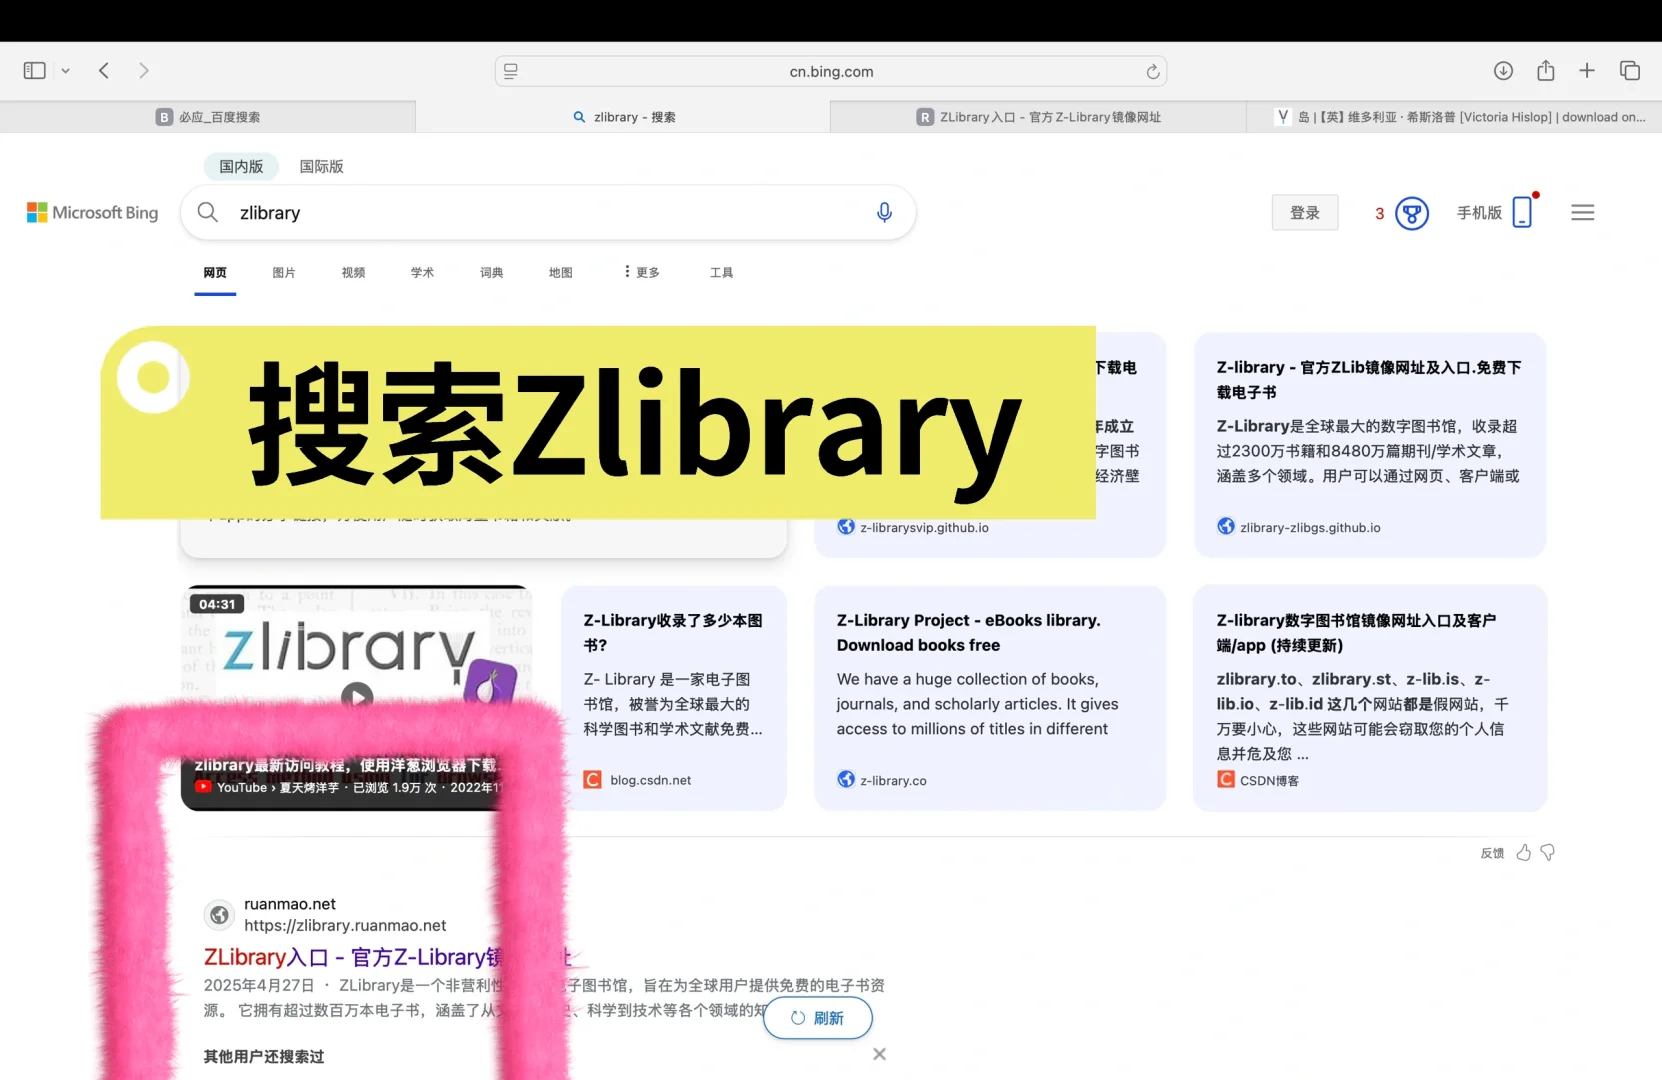Click the Microsoft Bing logo
The image size is (1662, 1080).
point(92,213)
